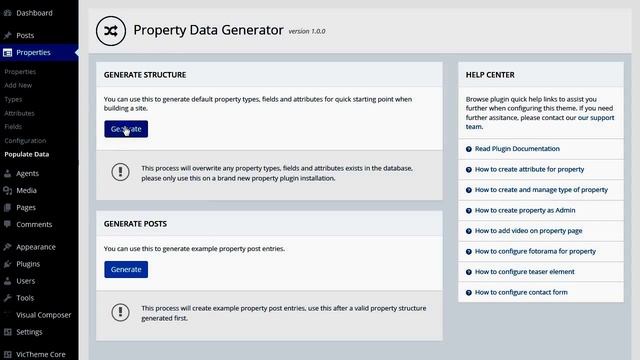Click help icon beside create attribute link

point(469,169)
